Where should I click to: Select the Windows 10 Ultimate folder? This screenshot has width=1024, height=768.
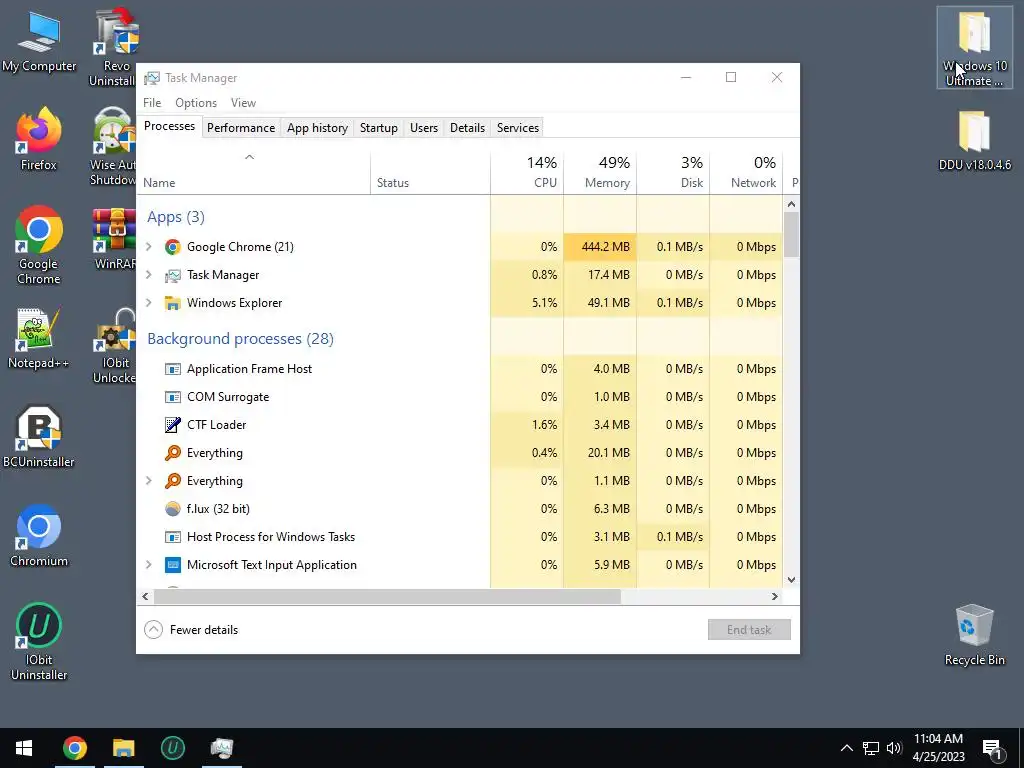974,48
